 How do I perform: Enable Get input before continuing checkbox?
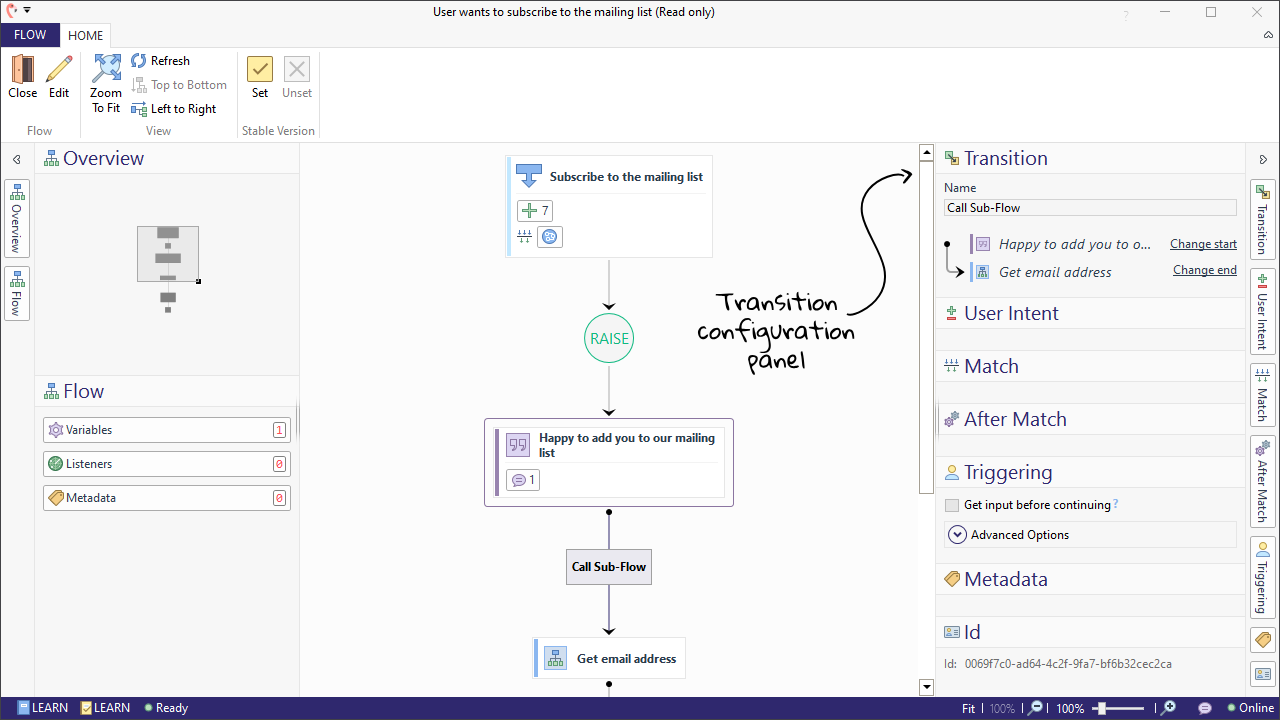pyautogui.click(x=952, y=506)
